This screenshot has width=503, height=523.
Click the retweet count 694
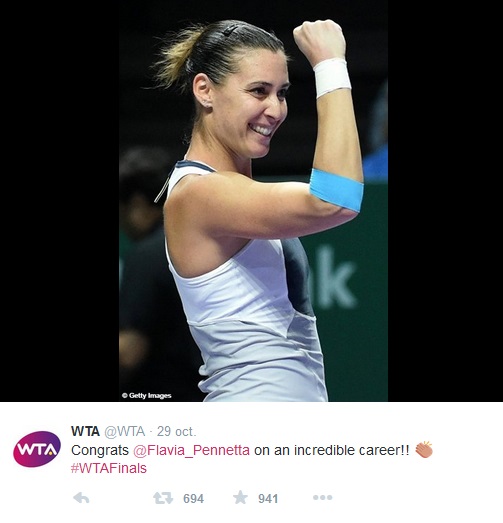(193, 499)
